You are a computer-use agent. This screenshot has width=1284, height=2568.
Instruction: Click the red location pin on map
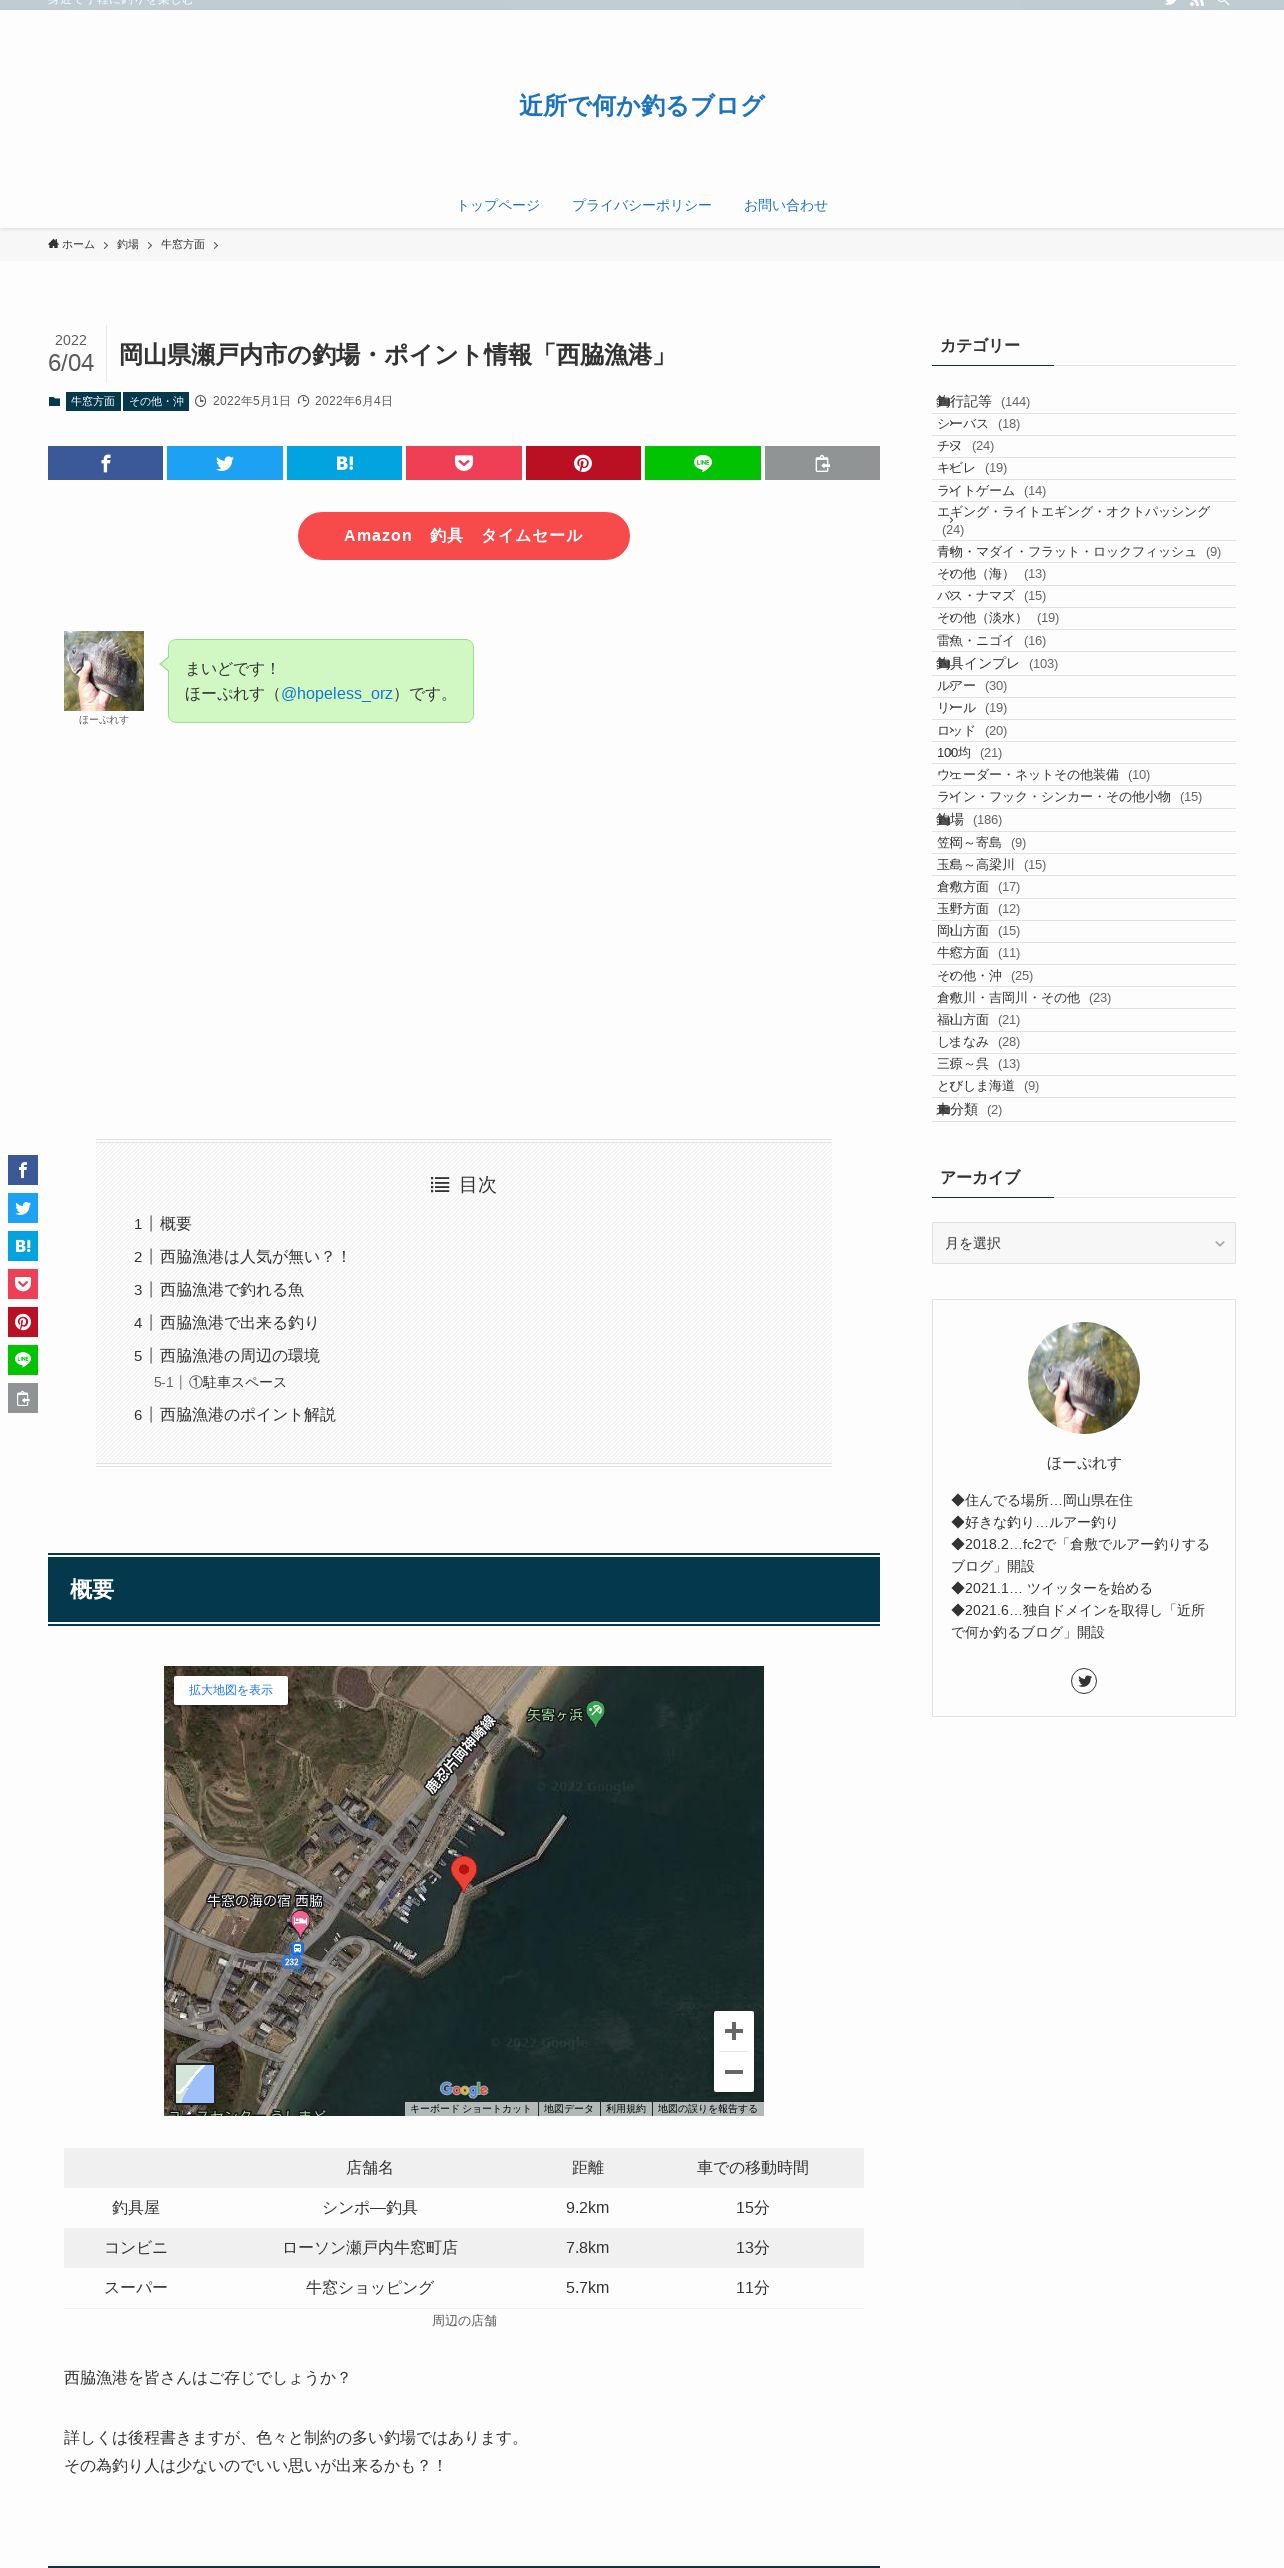[x=463, y=1873]
